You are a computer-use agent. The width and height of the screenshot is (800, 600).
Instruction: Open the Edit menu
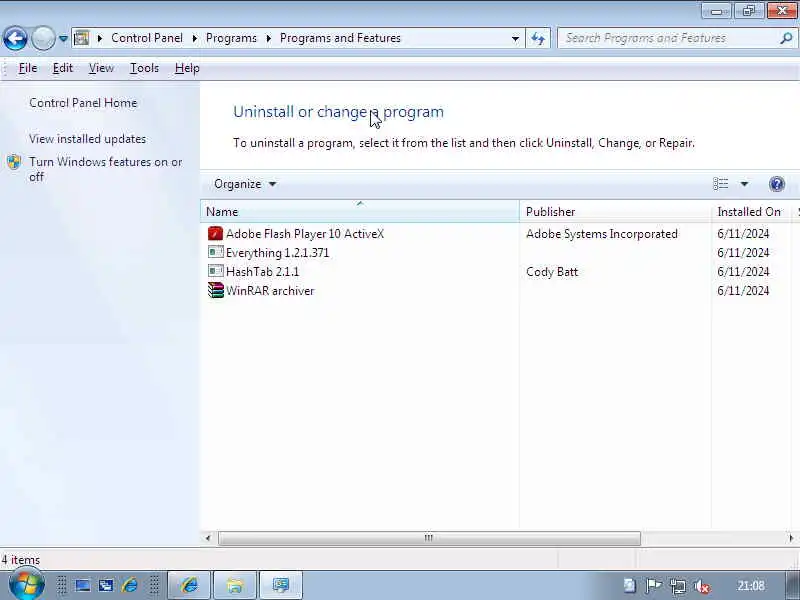tap(63, 68)
